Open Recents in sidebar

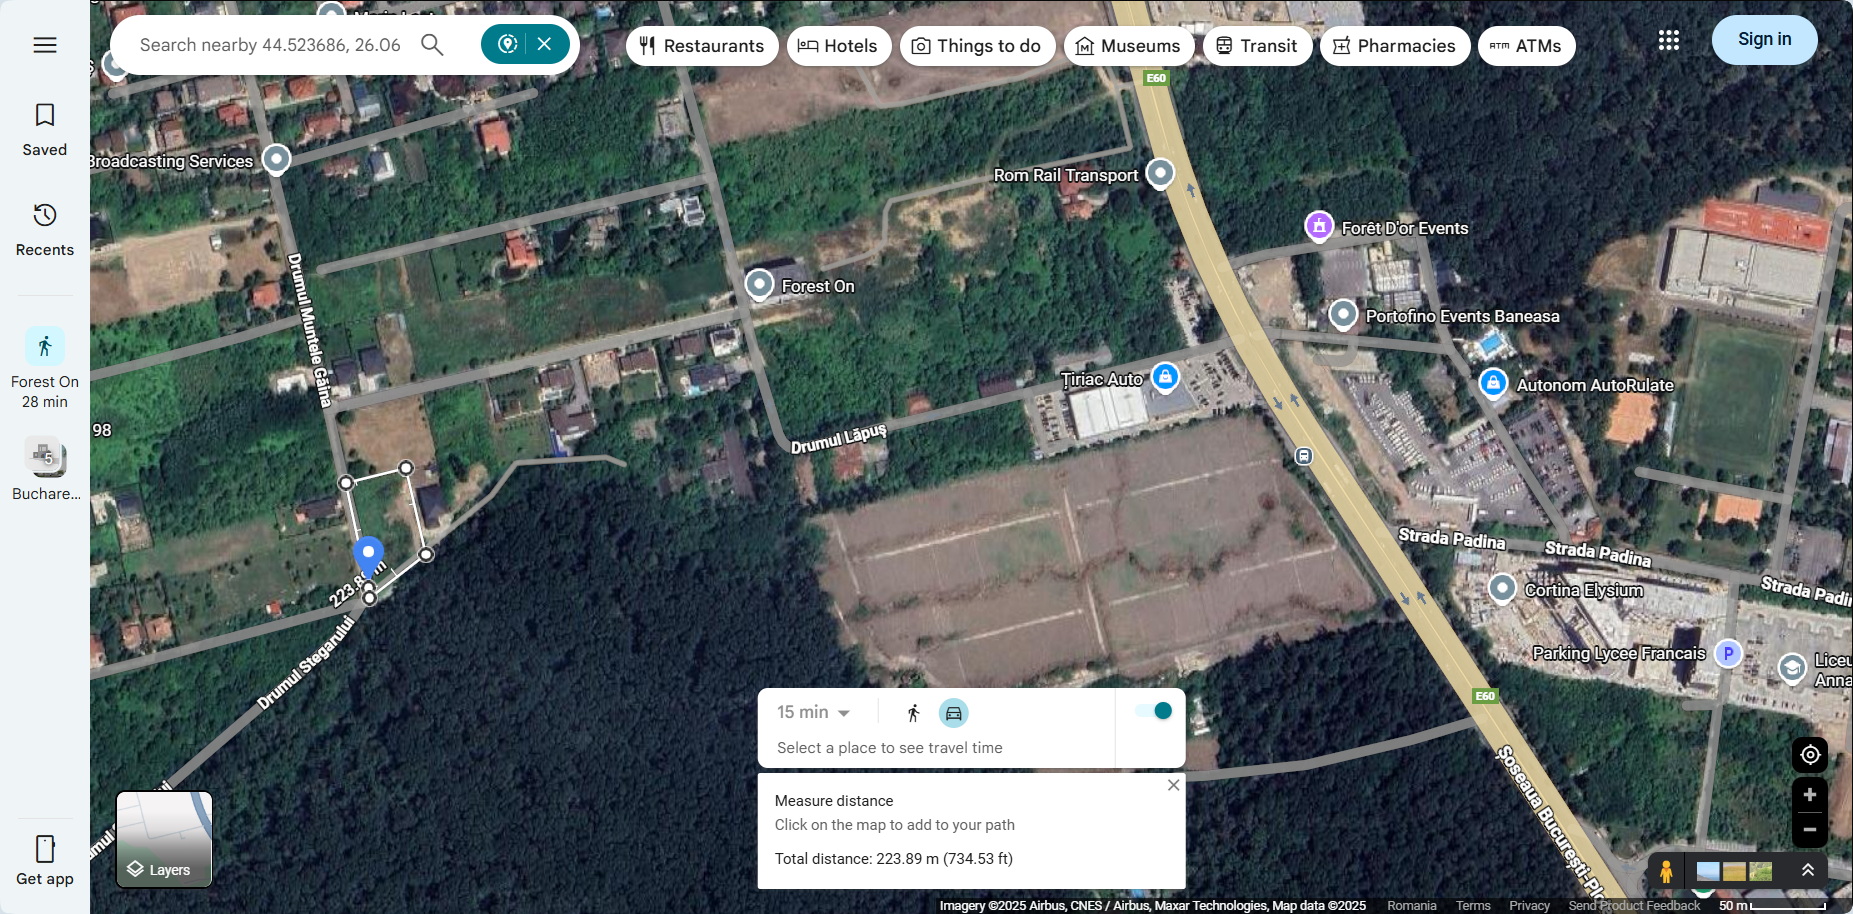(45, 229)
